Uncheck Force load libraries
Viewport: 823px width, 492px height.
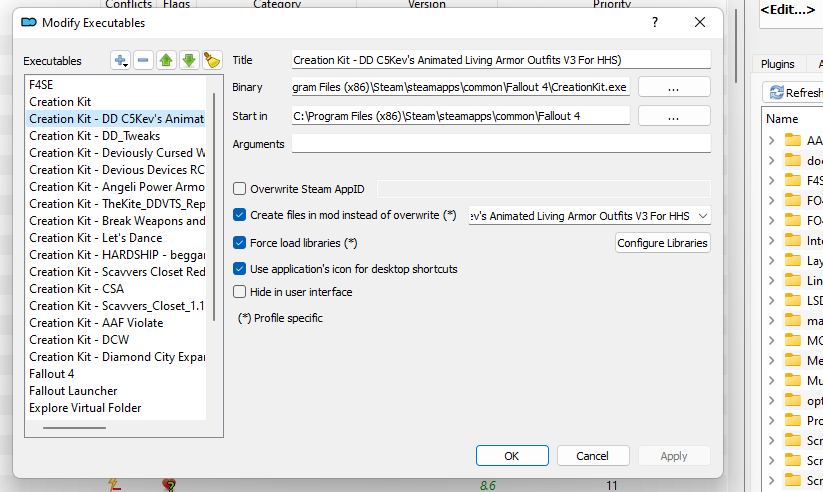pos(239,243)
